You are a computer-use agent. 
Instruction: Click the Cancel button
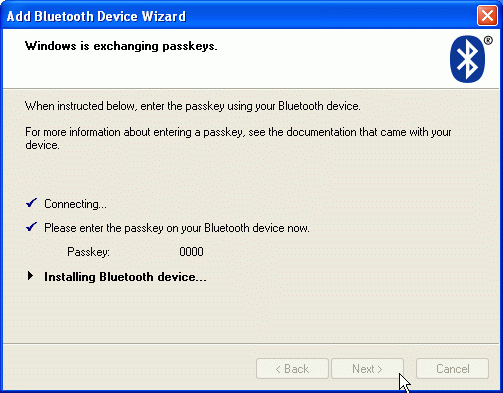453,369
